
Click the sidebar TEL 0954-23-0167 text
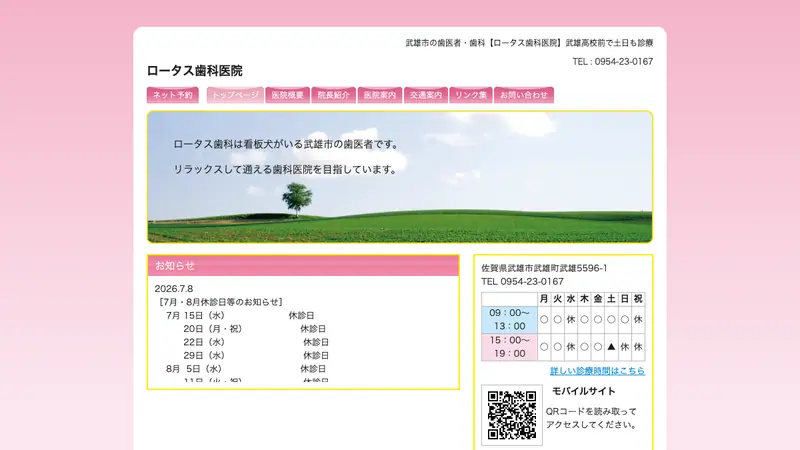pos(522,282)
